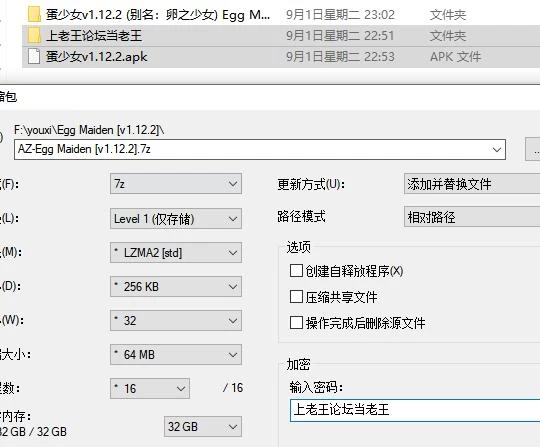The height and width of the screenshot is (447, 540).
Task: Open the LZMA2 [std] compression method dropdown
Action: click(176, 252)
